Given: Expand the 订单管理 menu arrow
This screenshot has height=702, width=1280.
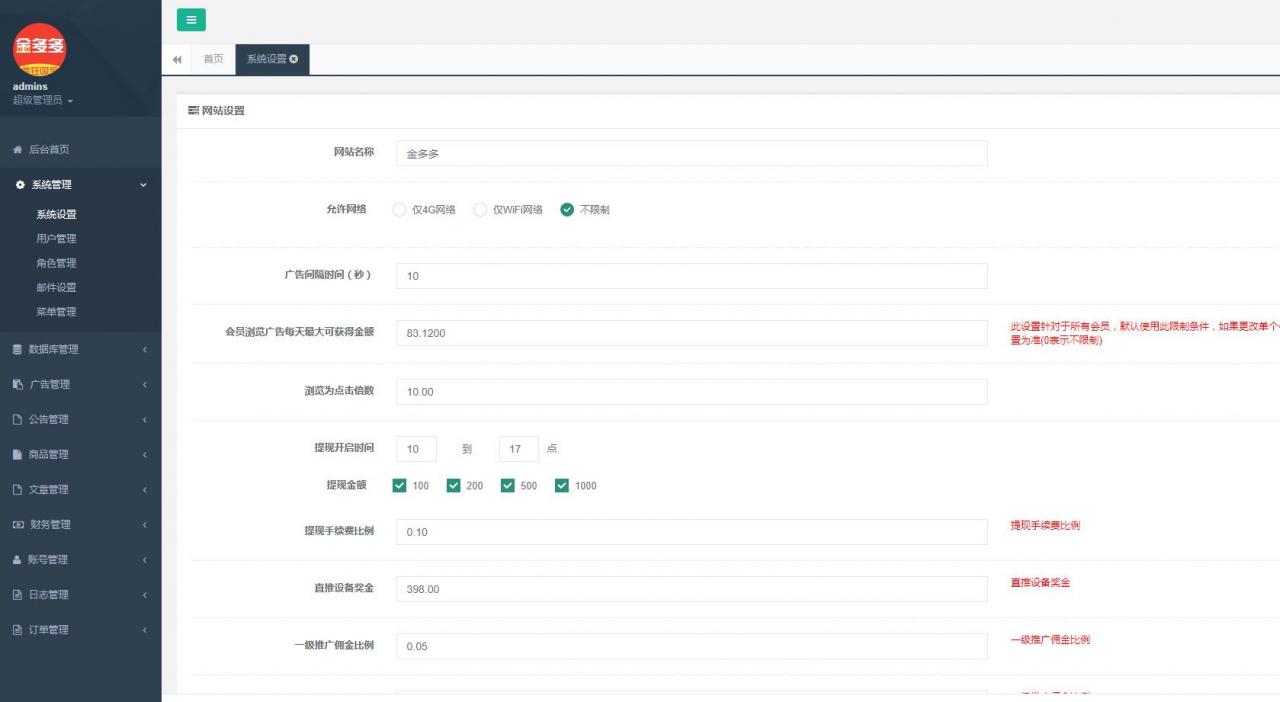Looking at the screenshot, I should pos(145,630).
